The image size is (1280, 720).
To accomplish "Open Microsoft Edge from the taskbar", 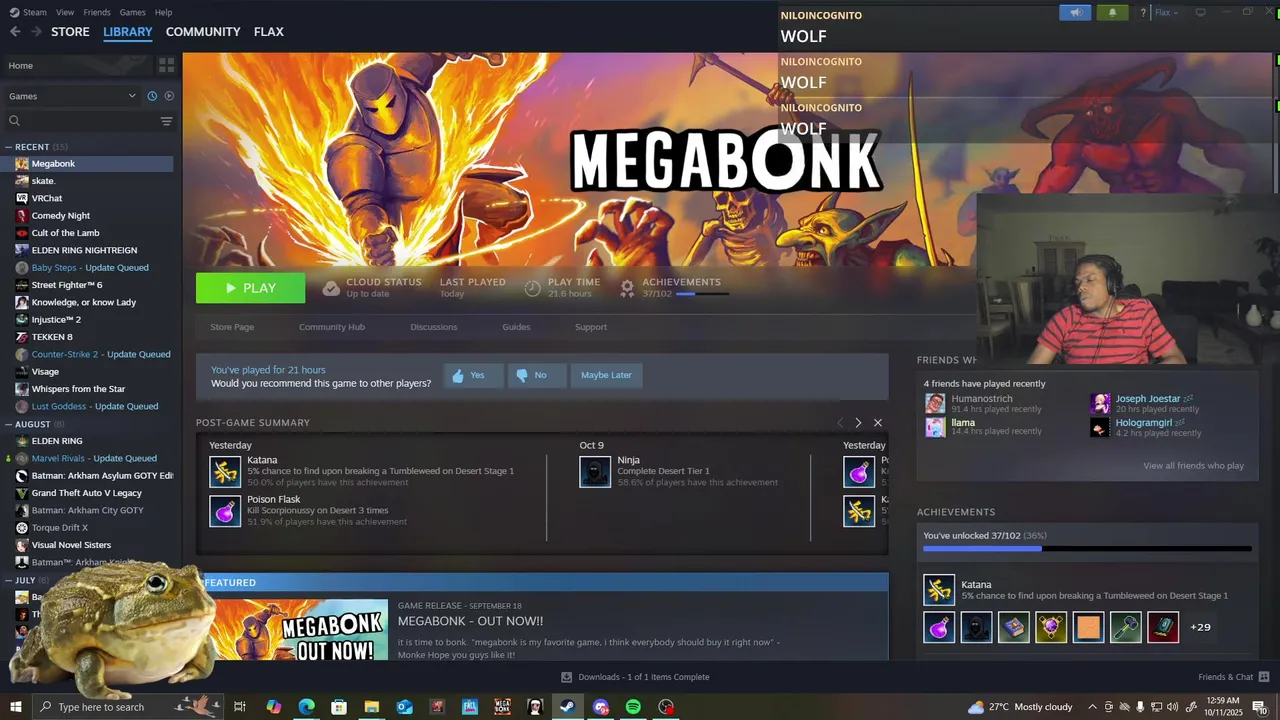I will click(x=306, y=707).
